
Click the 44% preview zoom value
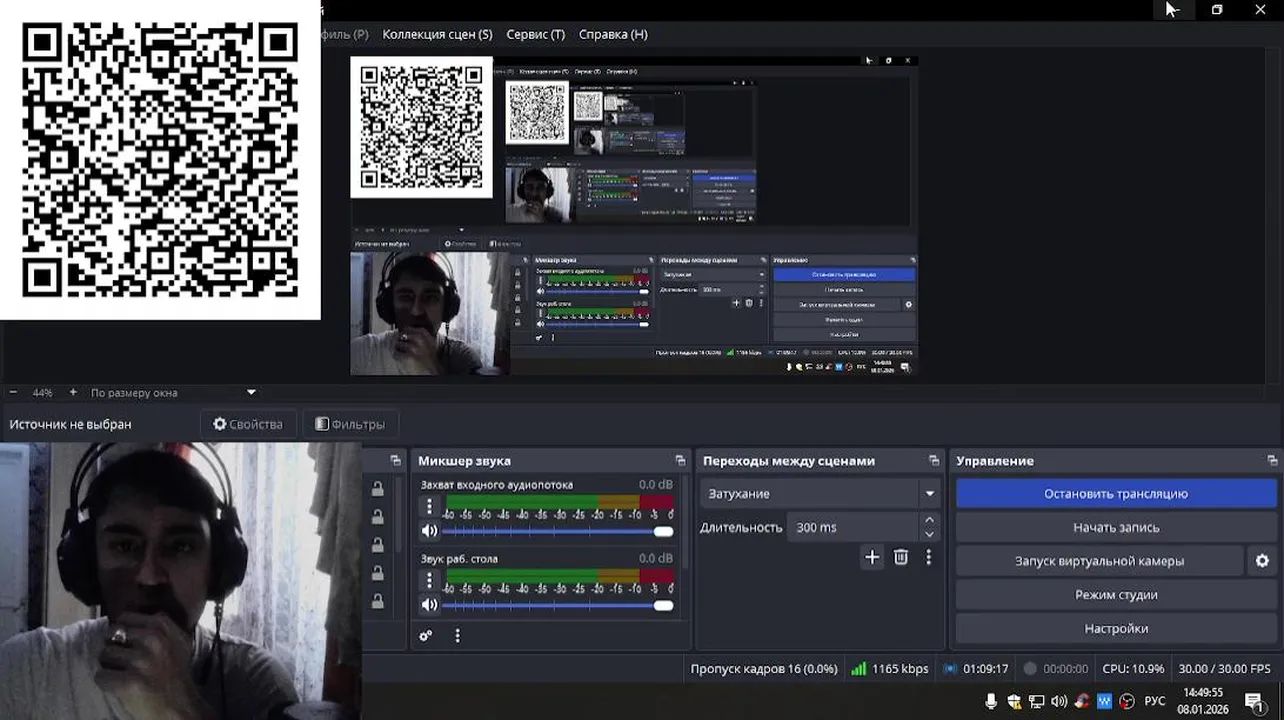click(42, 393)
